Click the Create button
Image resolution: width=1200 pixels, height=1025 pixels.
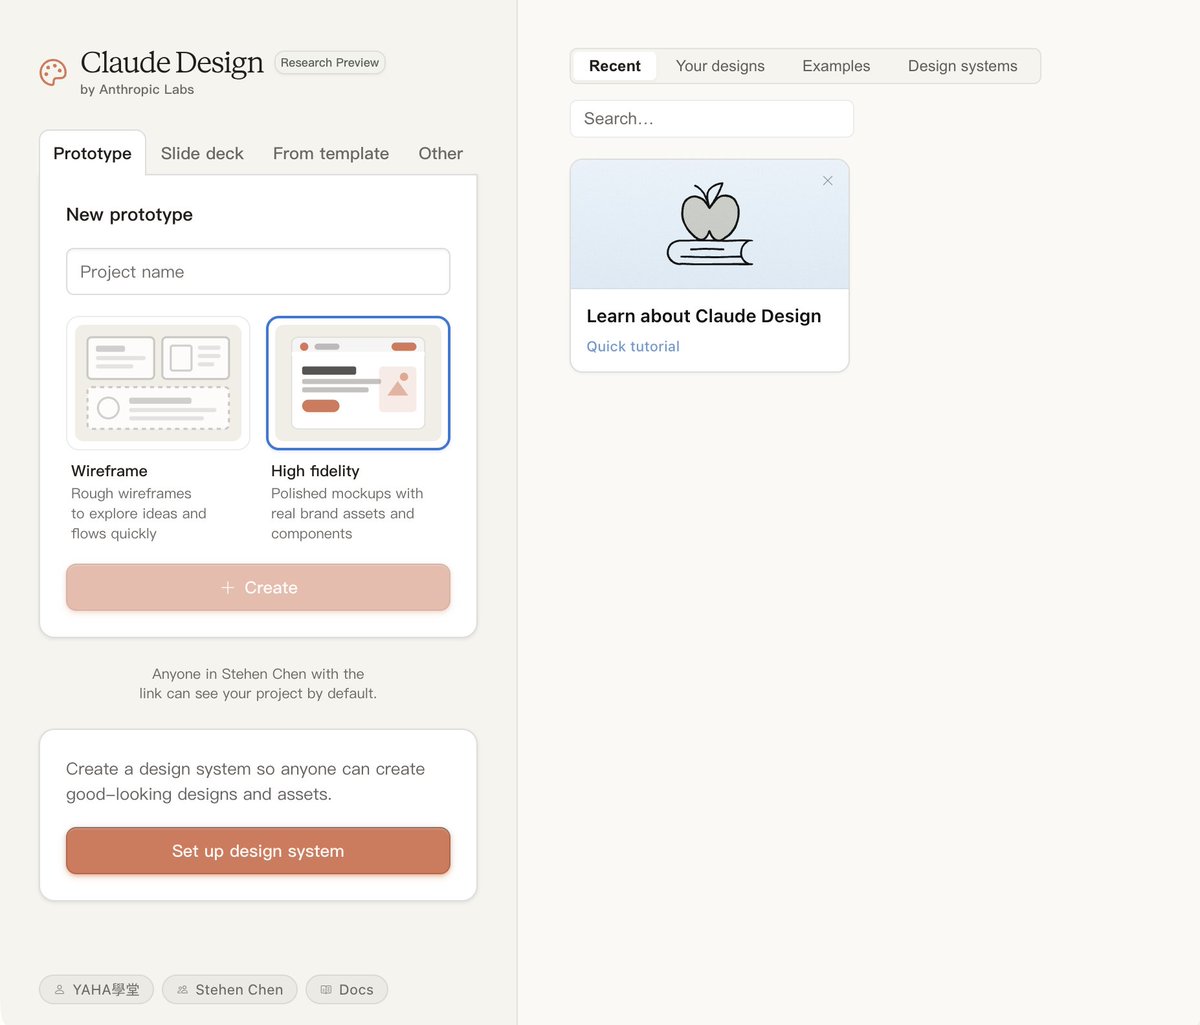[x=258, y=588]
